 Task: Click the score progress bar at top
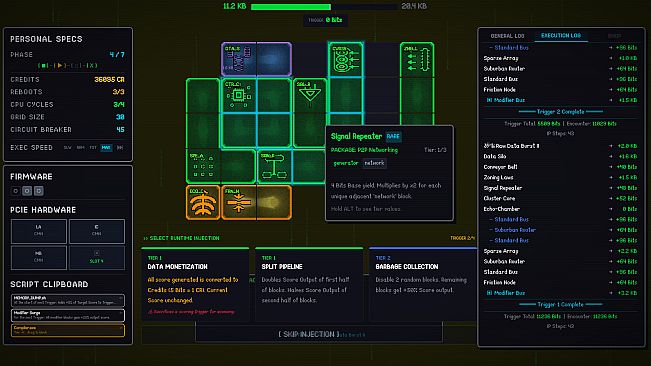coord(324,7)
